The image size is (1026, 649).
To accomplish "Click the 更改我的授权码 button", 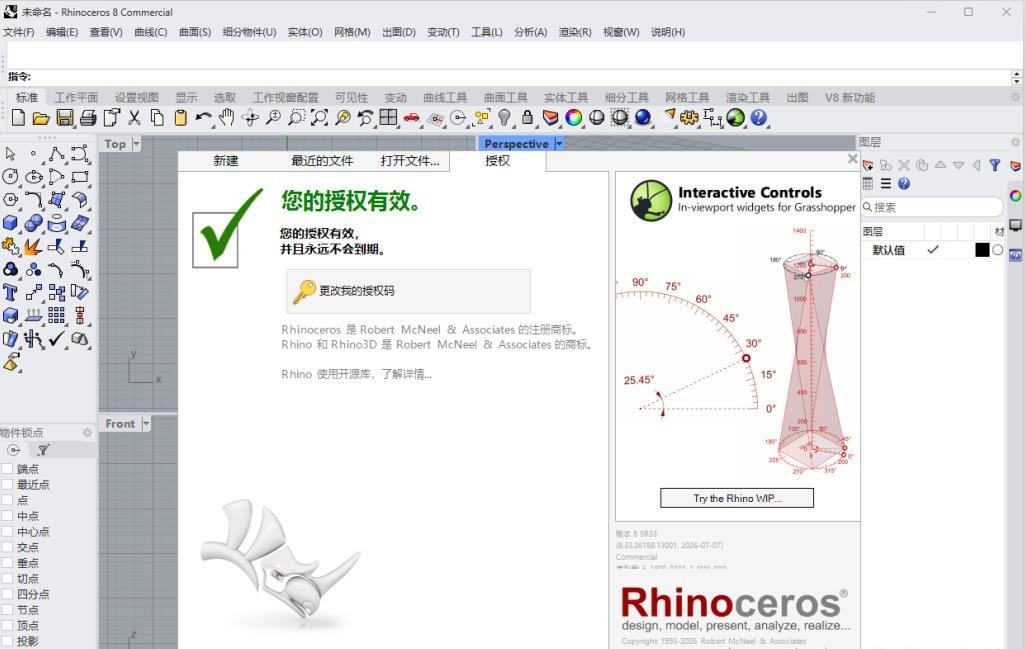I will tap(408, 291).
